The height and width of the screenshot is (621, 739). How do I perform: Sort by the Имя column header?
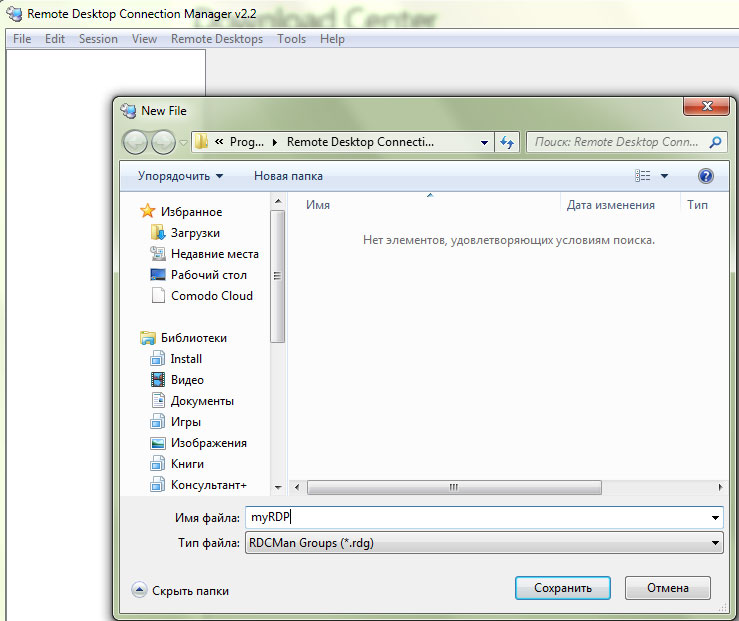pyautogui.click(x=318, y=204)
